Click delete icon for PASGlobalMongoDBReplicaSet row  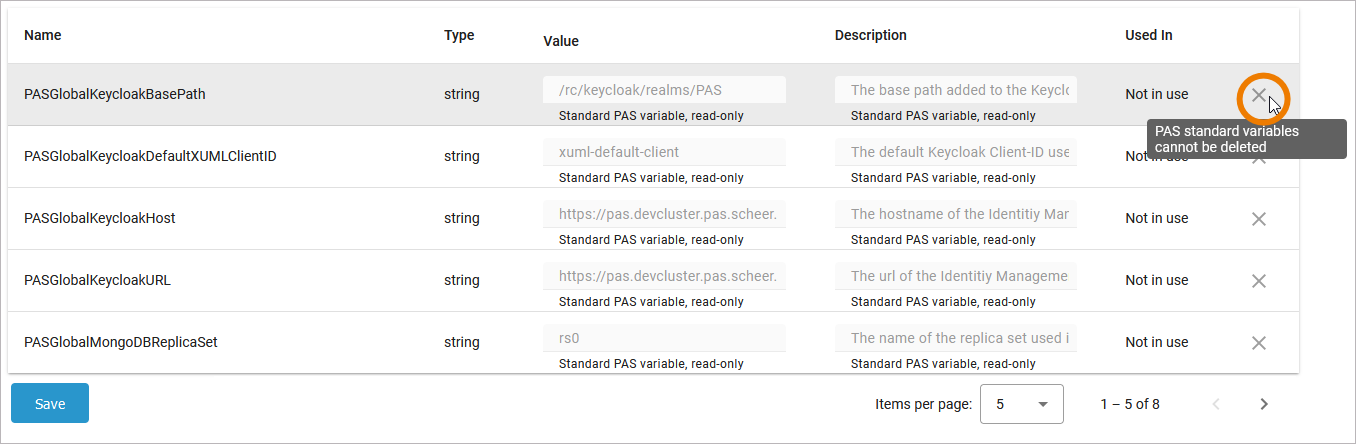pos(1259,343)
